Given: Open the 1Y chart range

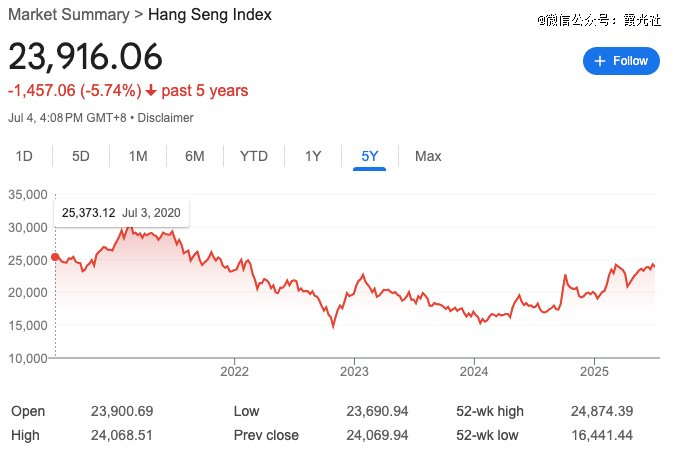Looking at the screenshot, I should [x=313, y=156].
